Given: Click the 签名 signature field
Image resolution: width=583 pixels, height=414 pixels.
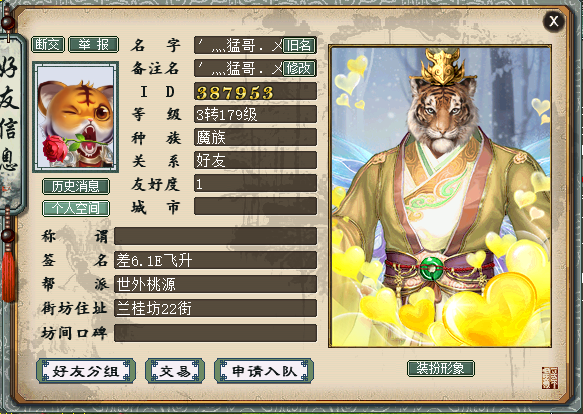Looking at the screenshot, I should 216,260.
